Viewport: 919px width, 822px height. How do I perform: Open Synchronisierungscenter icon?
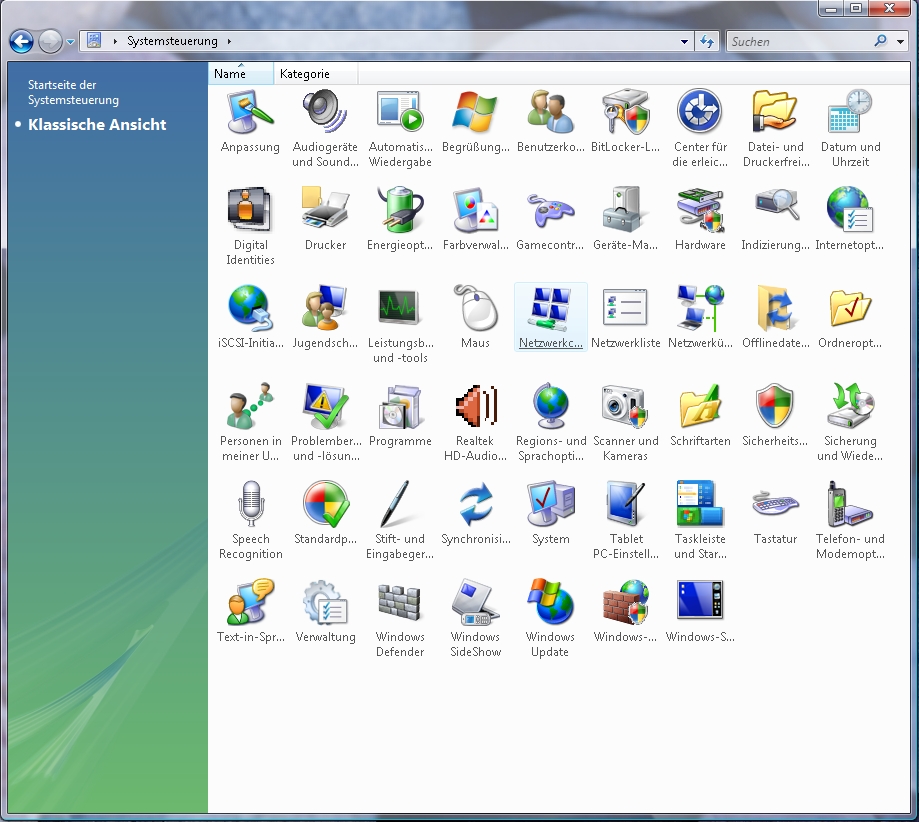pyautogui.click(x=475, y=503)
